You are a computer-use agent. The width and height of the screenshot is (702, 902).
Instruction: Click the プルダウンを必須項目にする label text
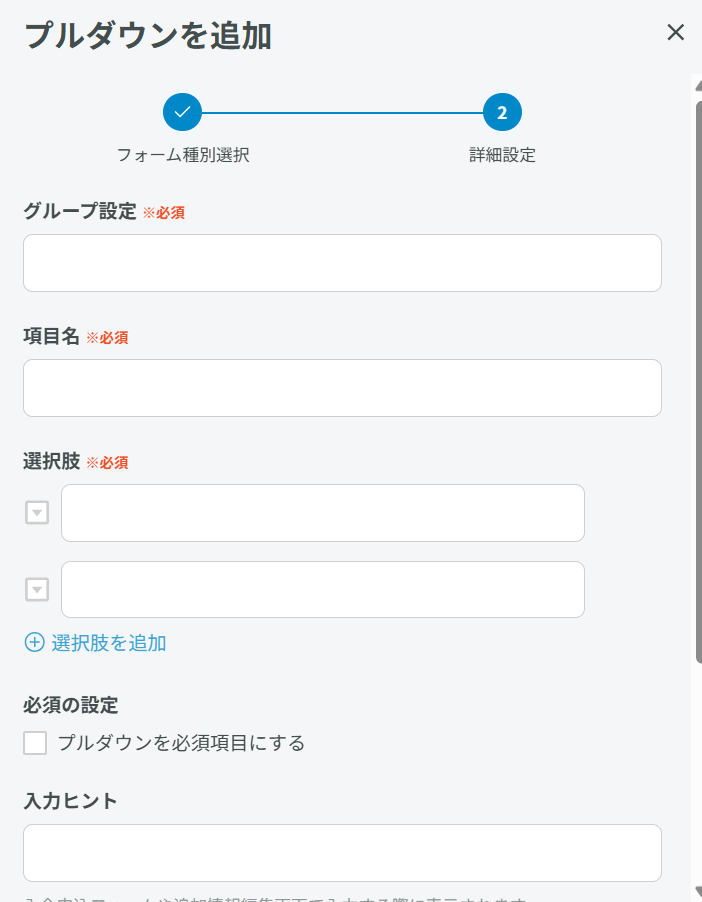tap(181, 743)
